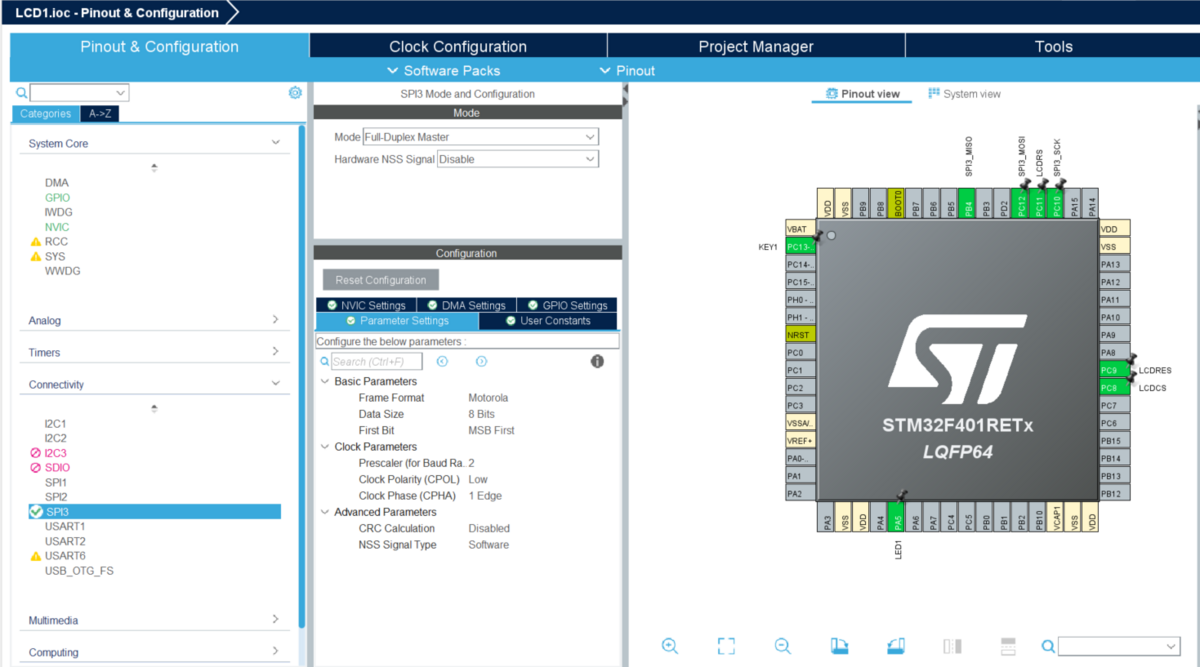
Task: Click the SYS warning triangle icon
Action: 36,257
